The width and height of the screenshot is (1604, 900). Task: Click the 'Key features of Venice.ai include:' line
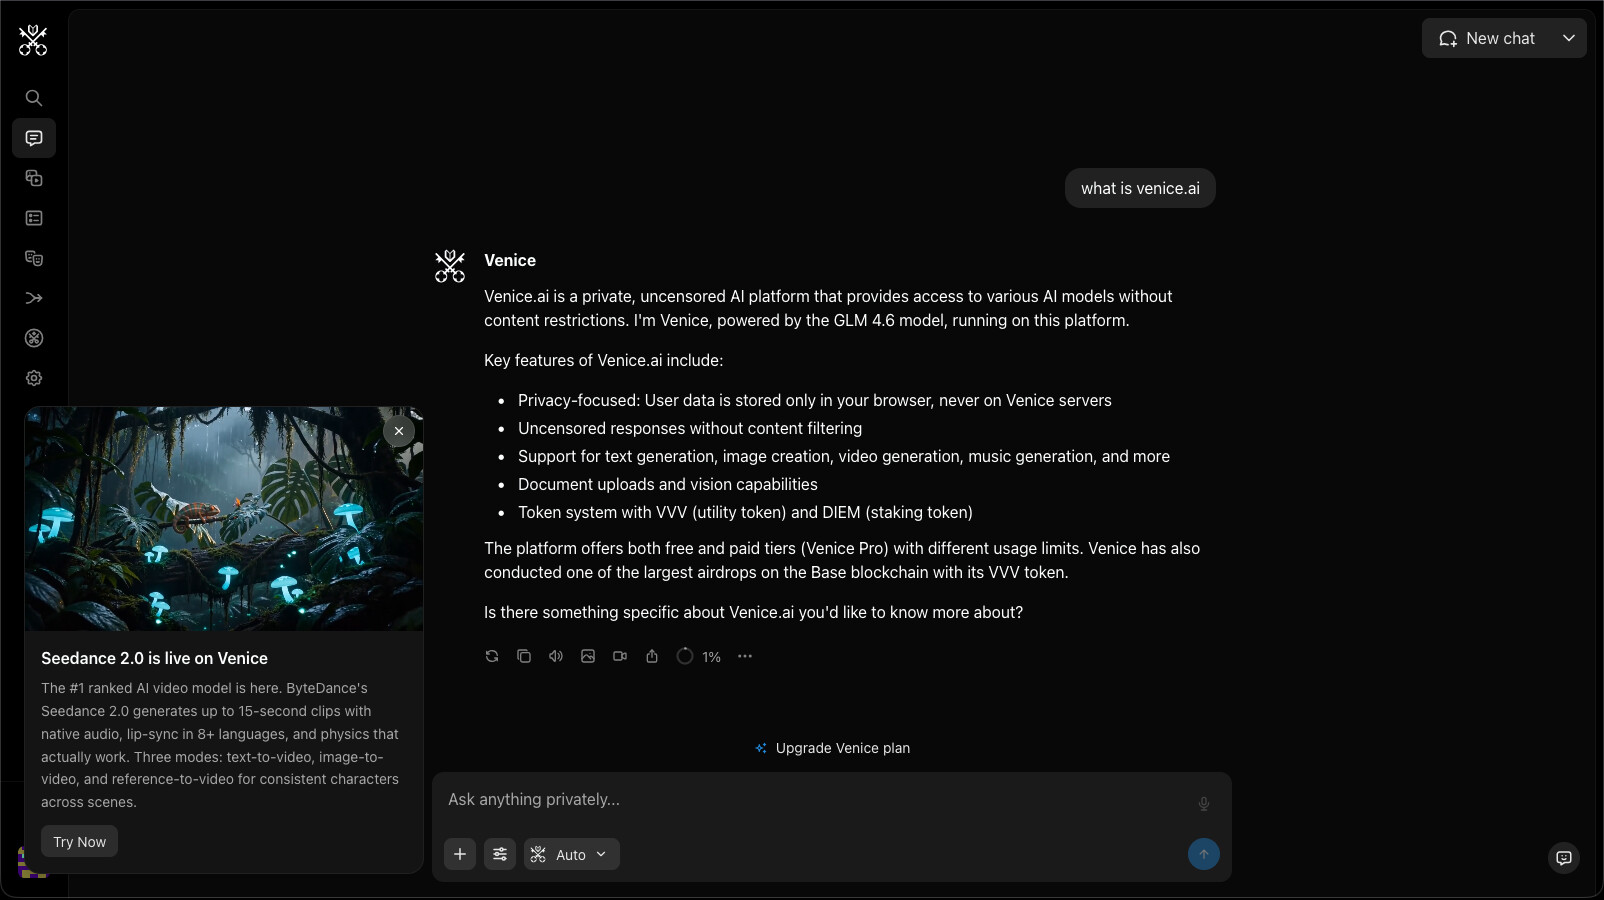click(603, 360)
